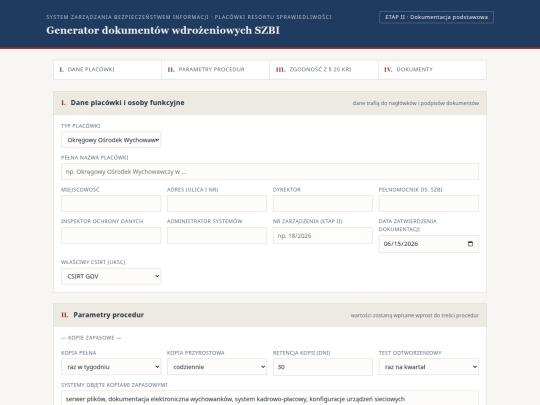Select the Dokumenty tab
The height and width of the screenshot is (405, 540).
coord(433,70)
